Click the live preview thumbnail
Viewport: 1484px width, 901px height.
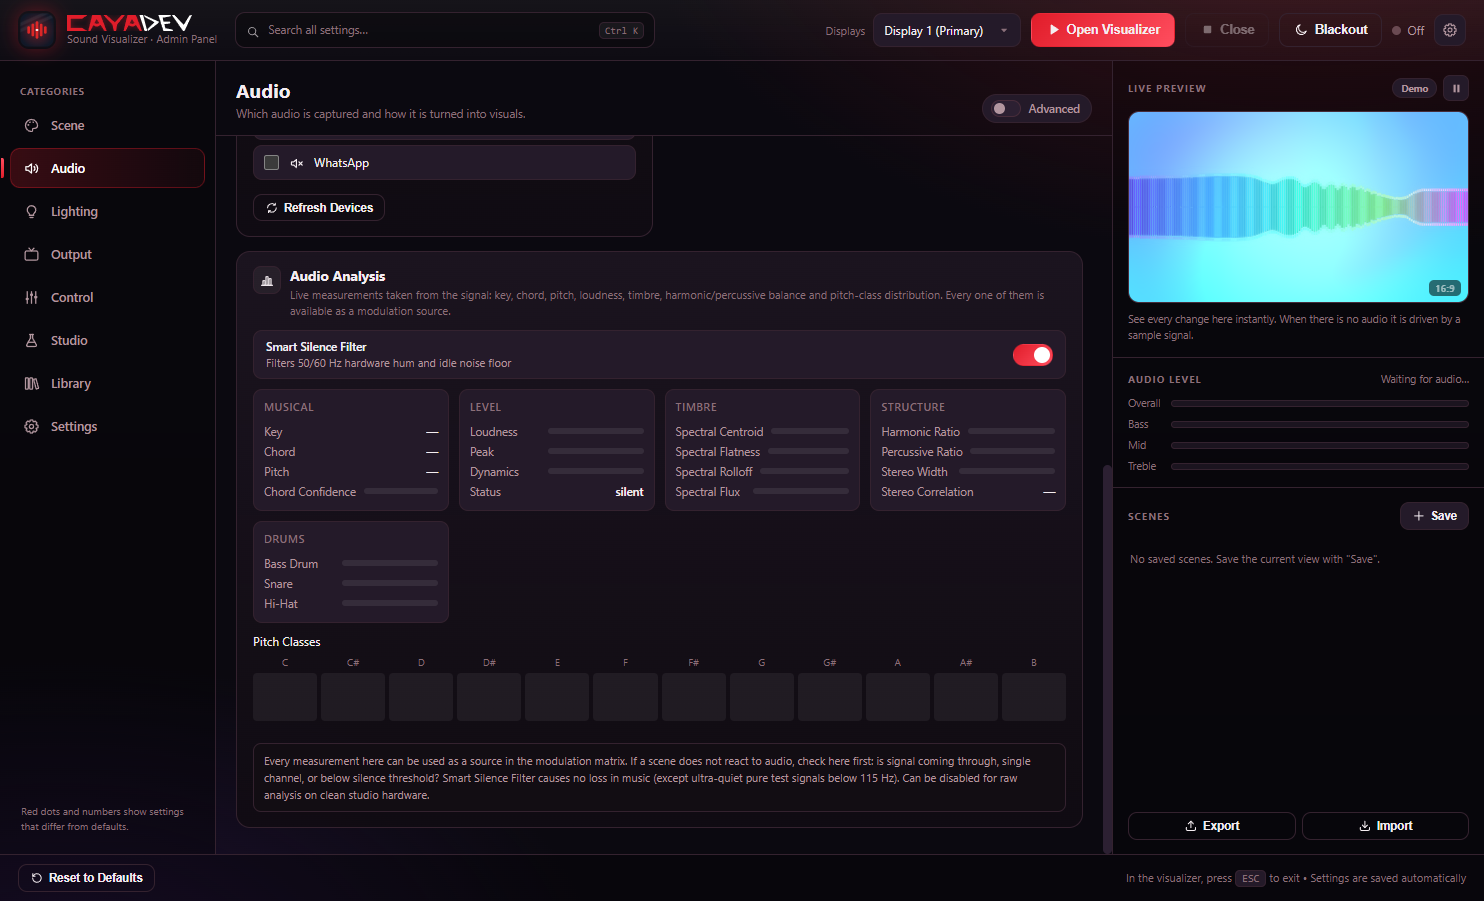pos(1298,207)
